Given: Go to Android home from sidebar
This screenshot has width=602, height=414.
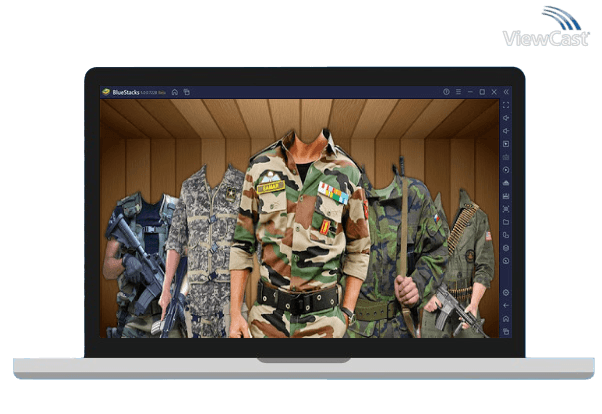Looking at the screenshot, I should coord(506,319).
